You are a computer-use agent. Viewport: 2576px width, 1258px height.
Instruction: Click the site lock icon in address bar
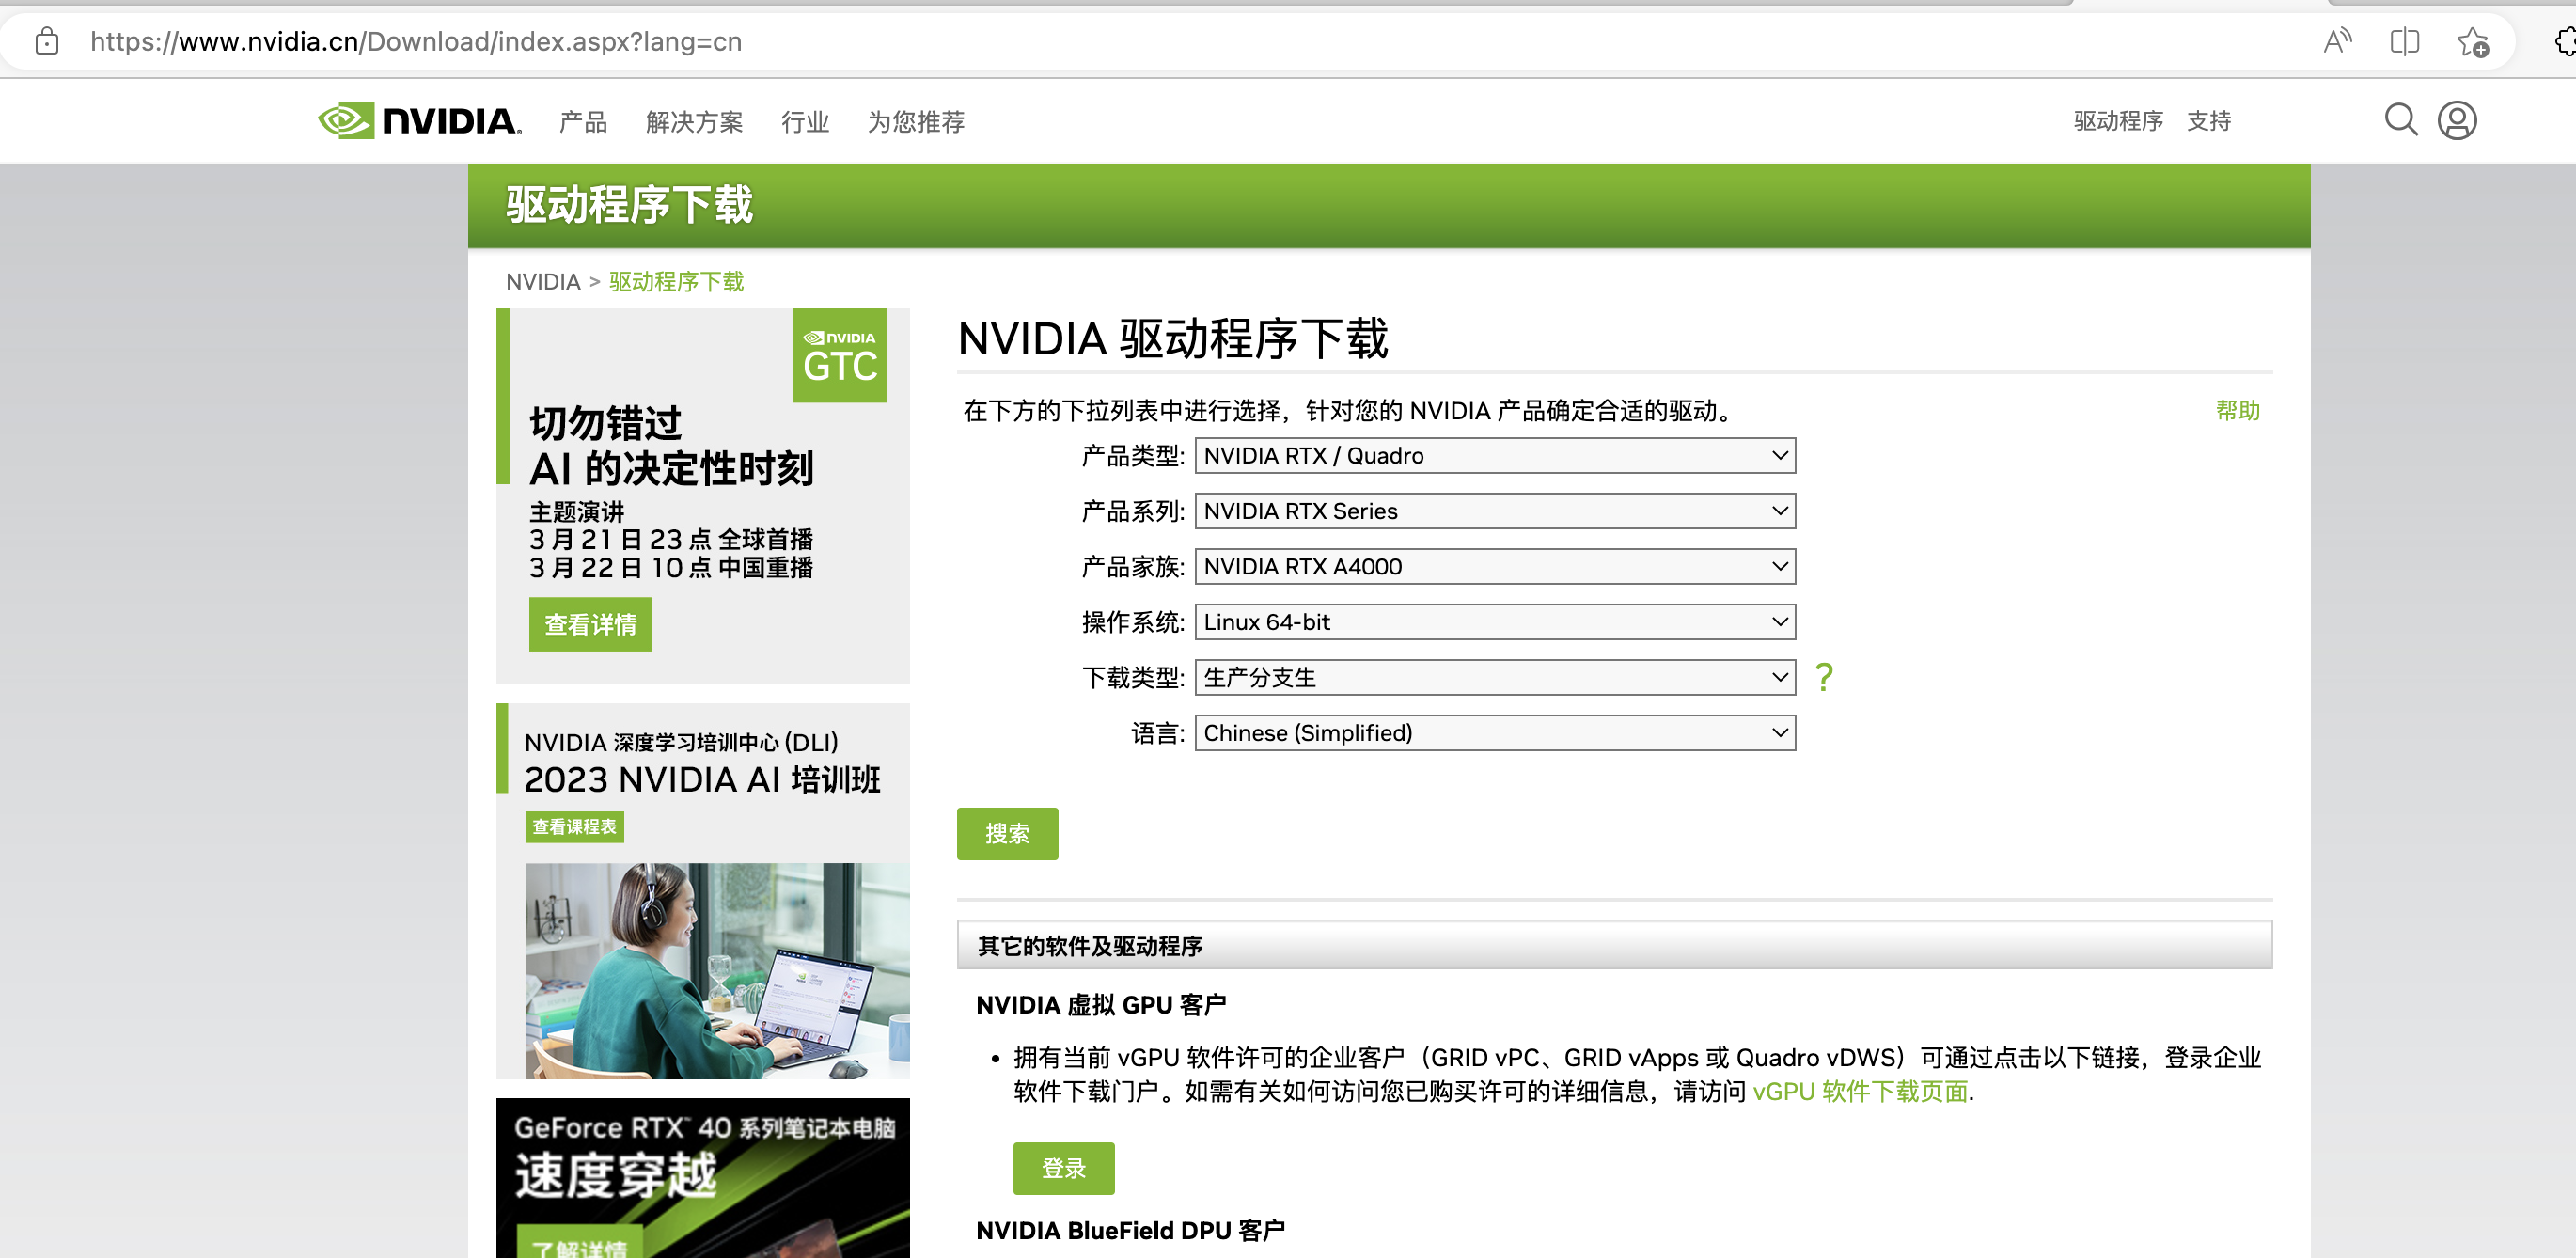(x=47, y=41)
